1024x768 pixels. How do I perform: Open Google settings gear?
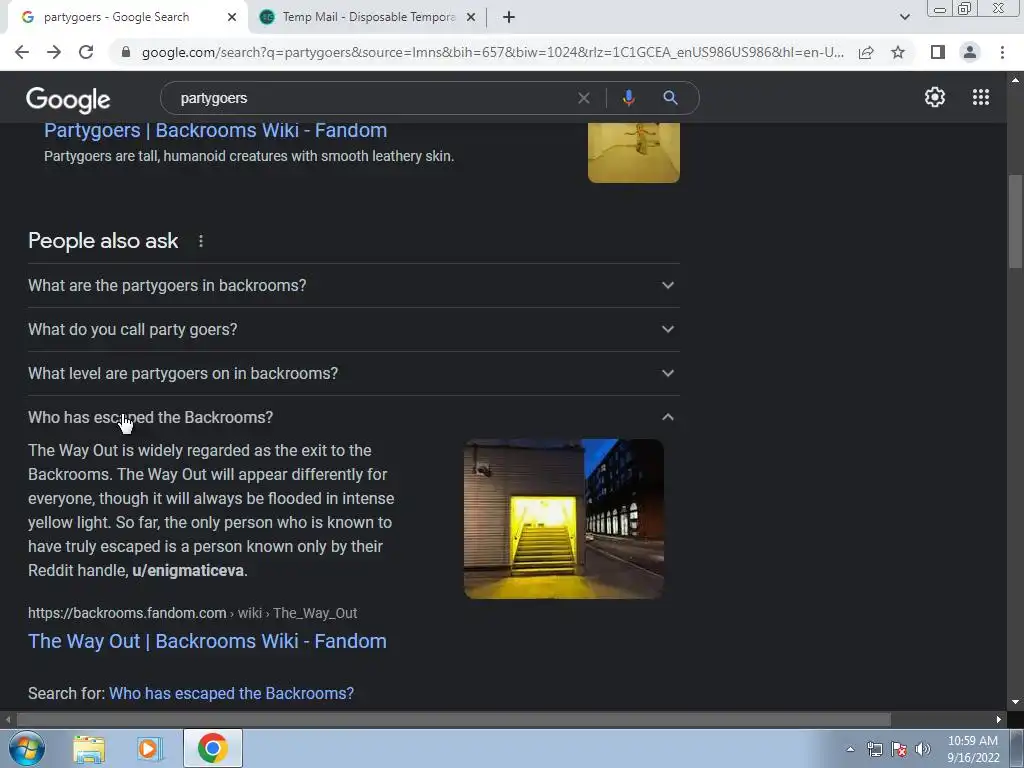pyautogui.click(x=935, y=97)
